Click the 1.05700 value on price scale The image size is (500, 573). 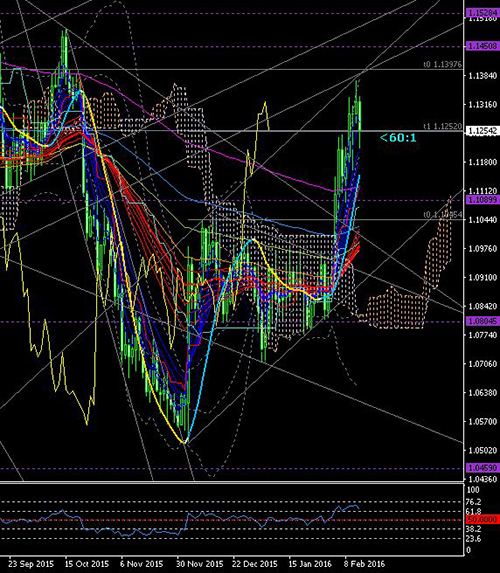[x=483, y=421]
